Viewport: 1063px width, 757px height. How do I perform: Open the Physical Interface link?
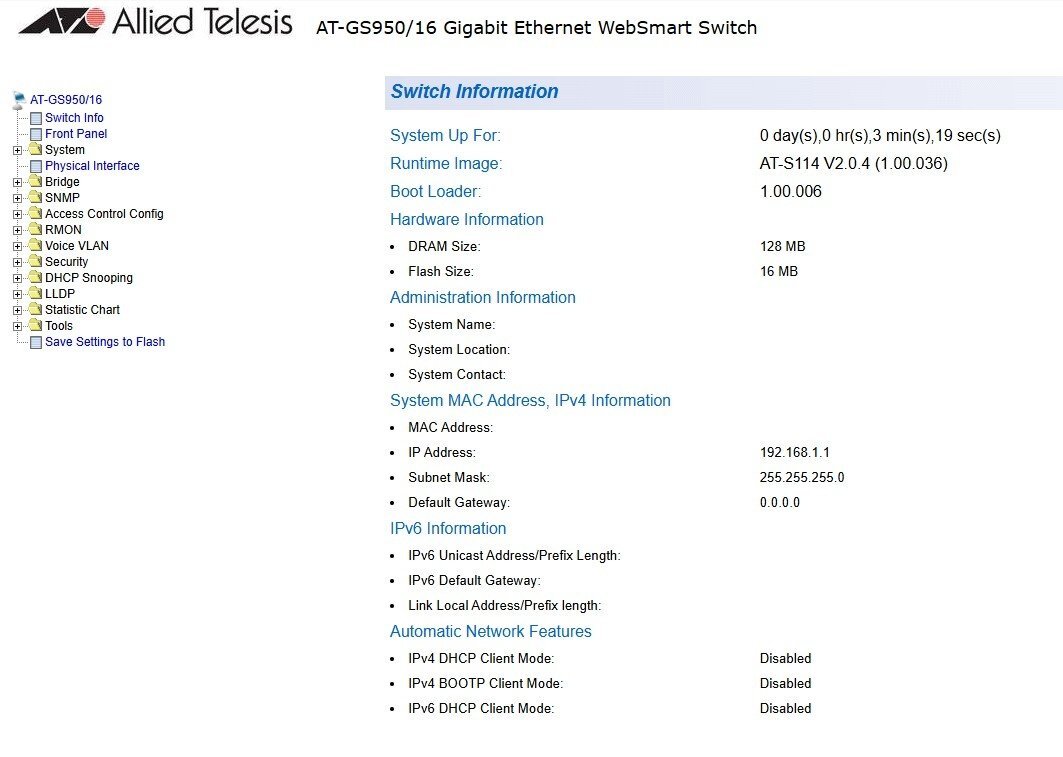pos(92,166)
